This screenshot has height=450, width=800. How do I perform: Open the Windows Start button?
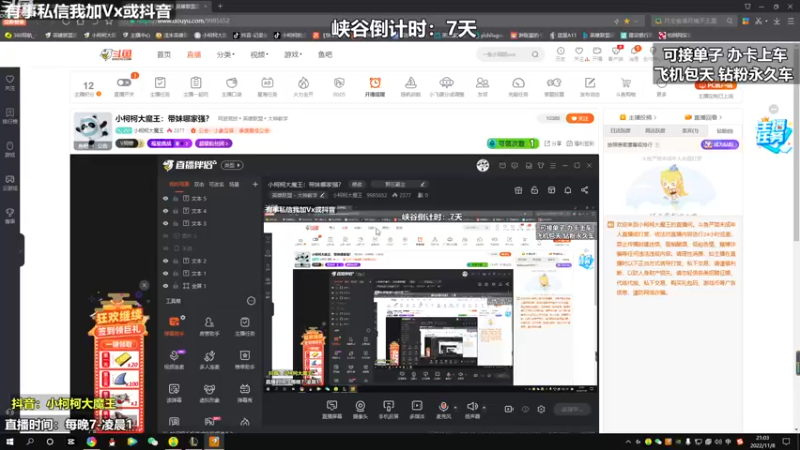[10, 441]
